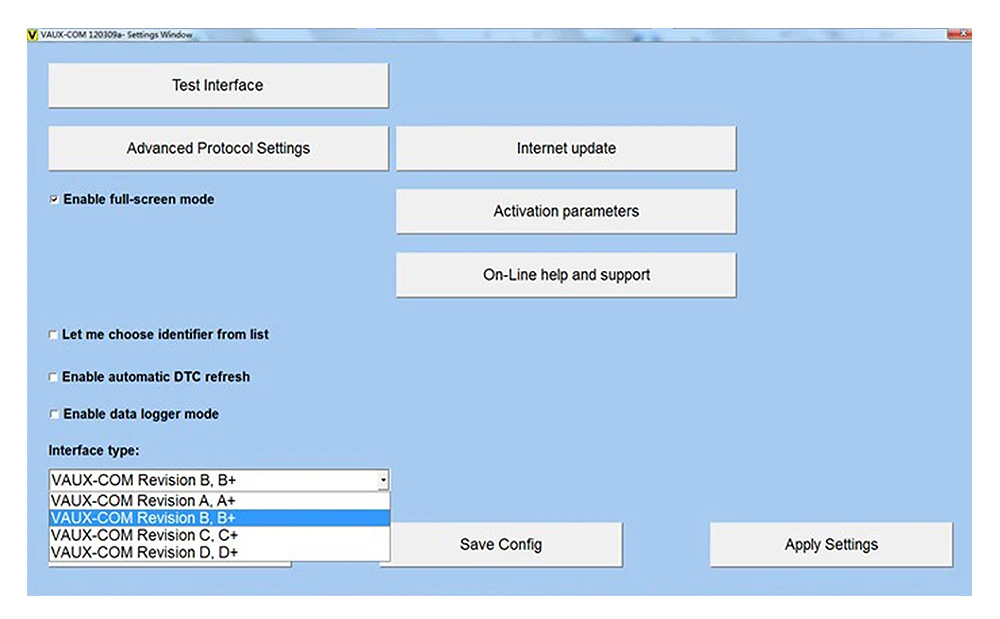Collapse the Interface type dropdown arrow
This screenshot has width=1000, height=619.
pyautogui.click(x=383, y=480)
